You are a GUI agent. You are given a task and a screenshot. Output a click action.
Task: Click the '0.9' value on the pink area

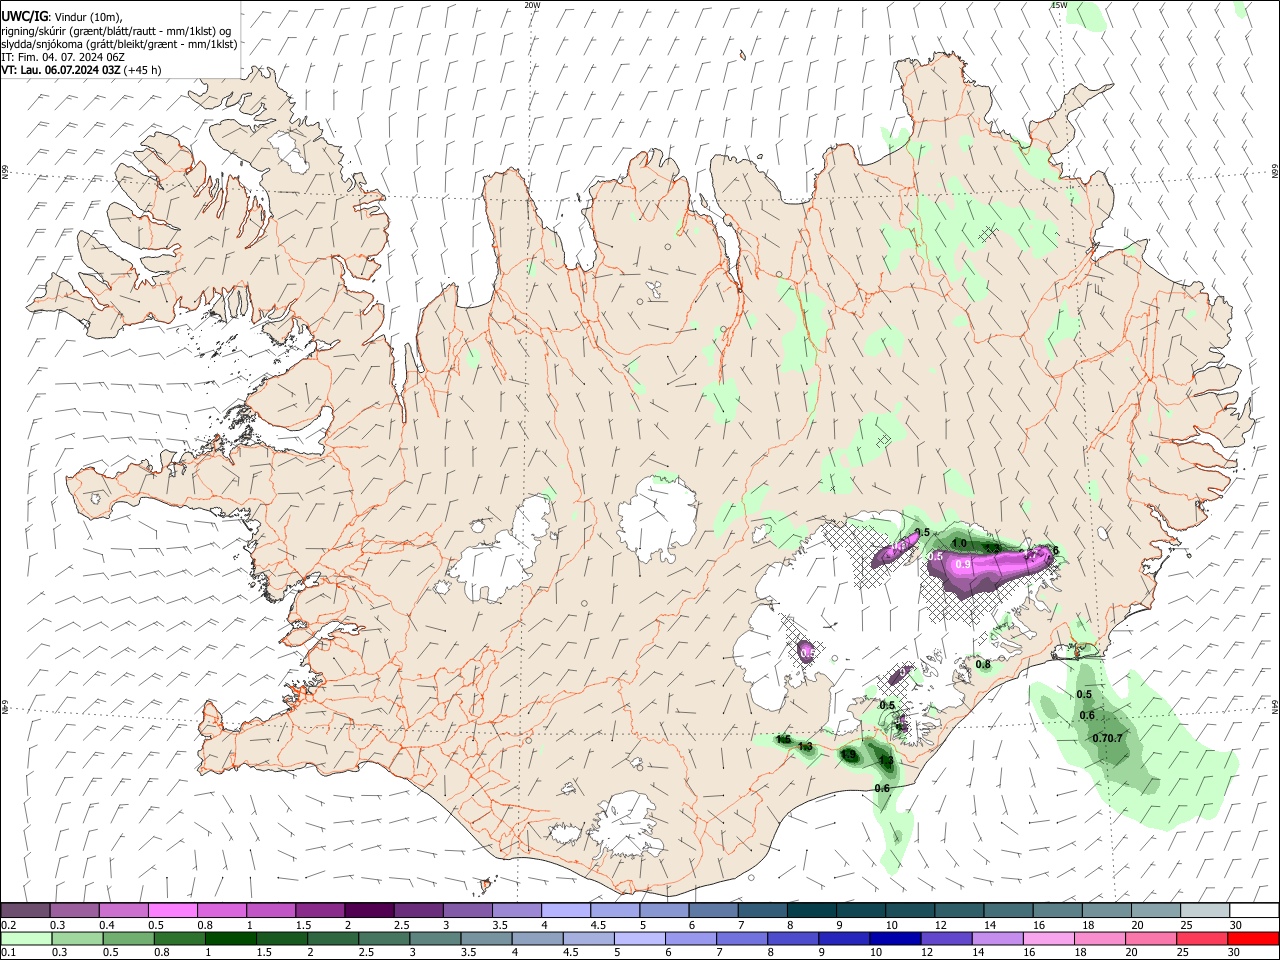(x=963, y=564)
